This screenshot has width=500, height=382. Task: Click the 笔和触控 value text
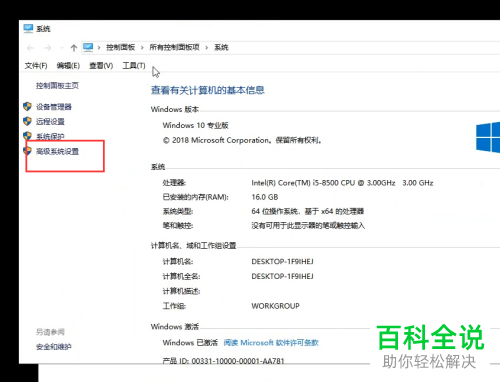point(308,226)
